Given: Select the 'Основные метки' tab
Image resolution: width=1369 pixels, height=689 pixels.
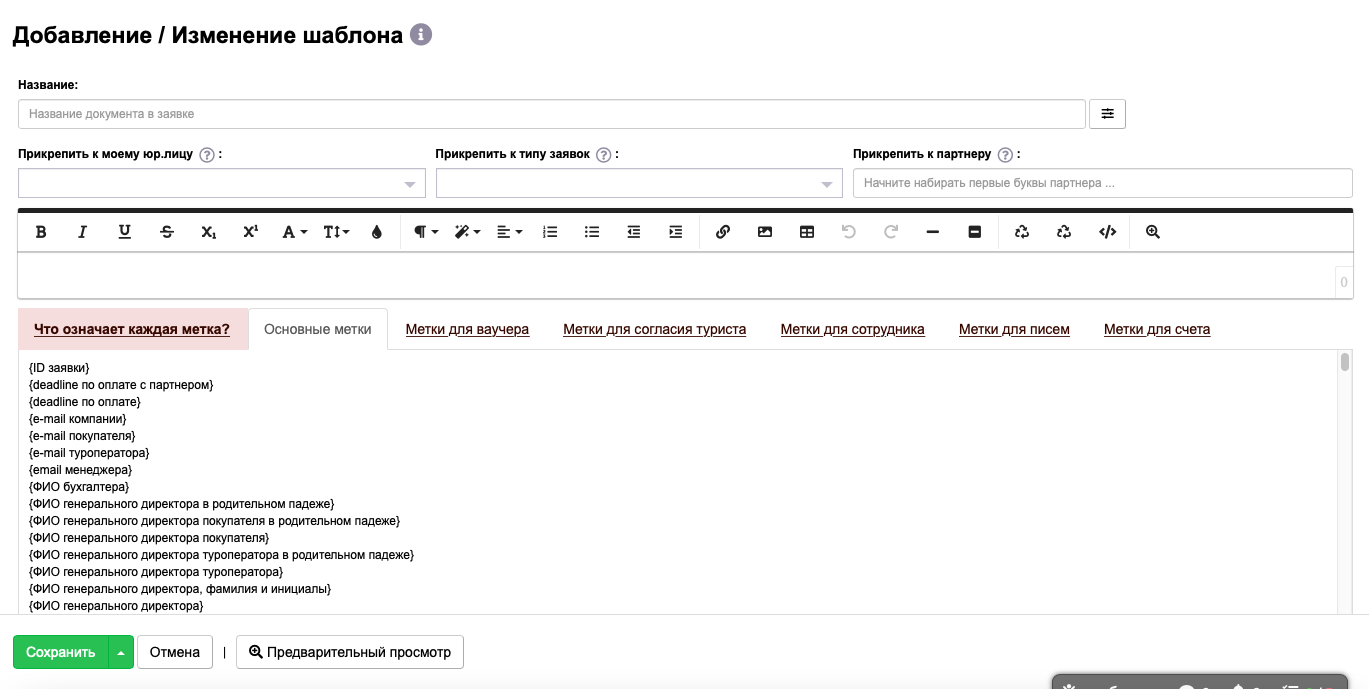Looking at the screenshot, I should [x=318, y=329].
